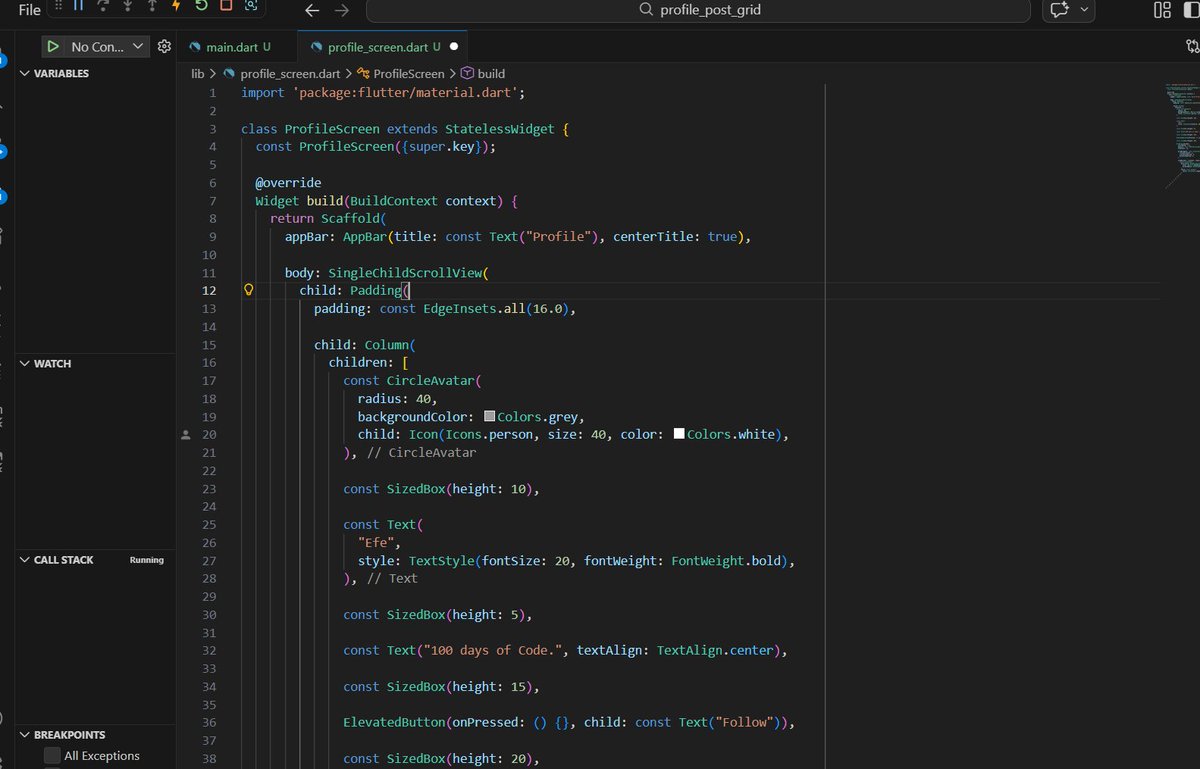Close profile_screen.dart via the unsaved dot

[454, 47]
